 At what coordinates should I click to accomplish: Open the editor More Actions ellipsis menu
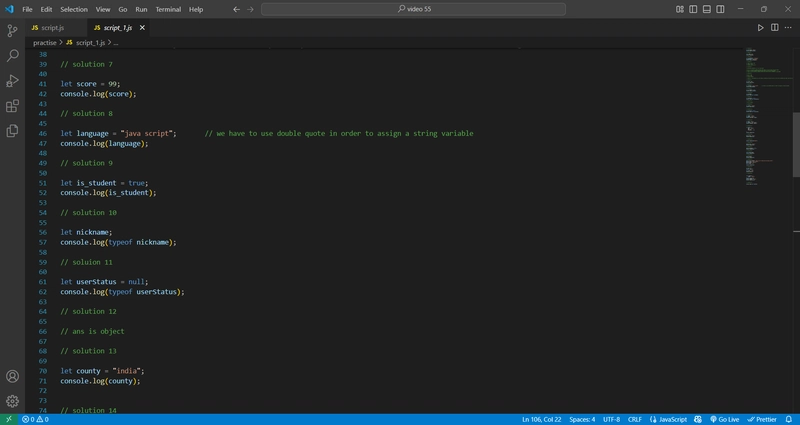point(788,28)
